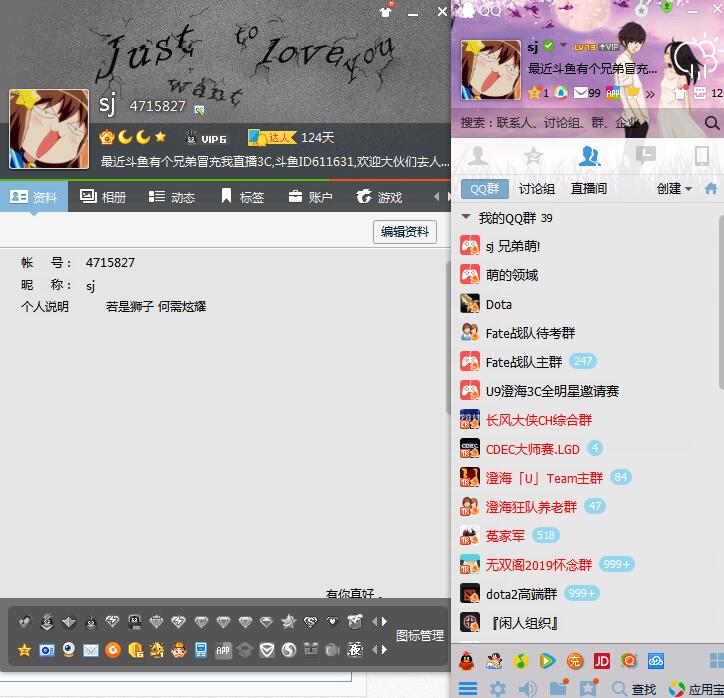
Task: Switch to the 标签 tab
Action: pos(242,197)
